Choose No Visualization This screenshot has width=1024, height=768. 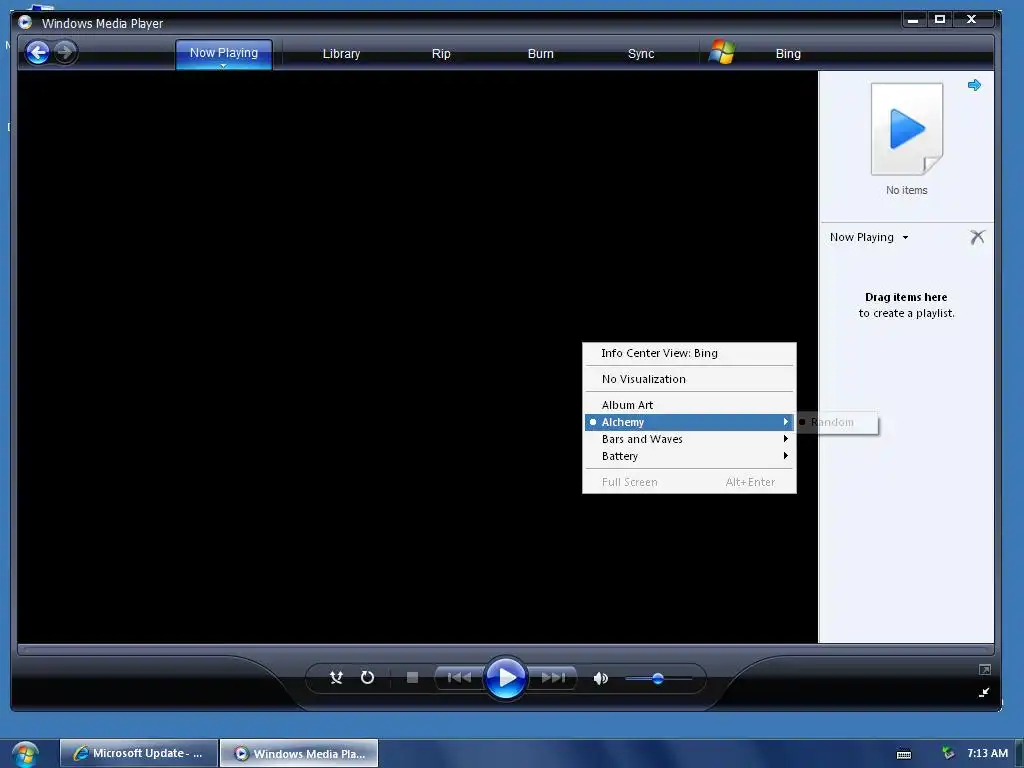pyautogui.click(x=689, y=379)
